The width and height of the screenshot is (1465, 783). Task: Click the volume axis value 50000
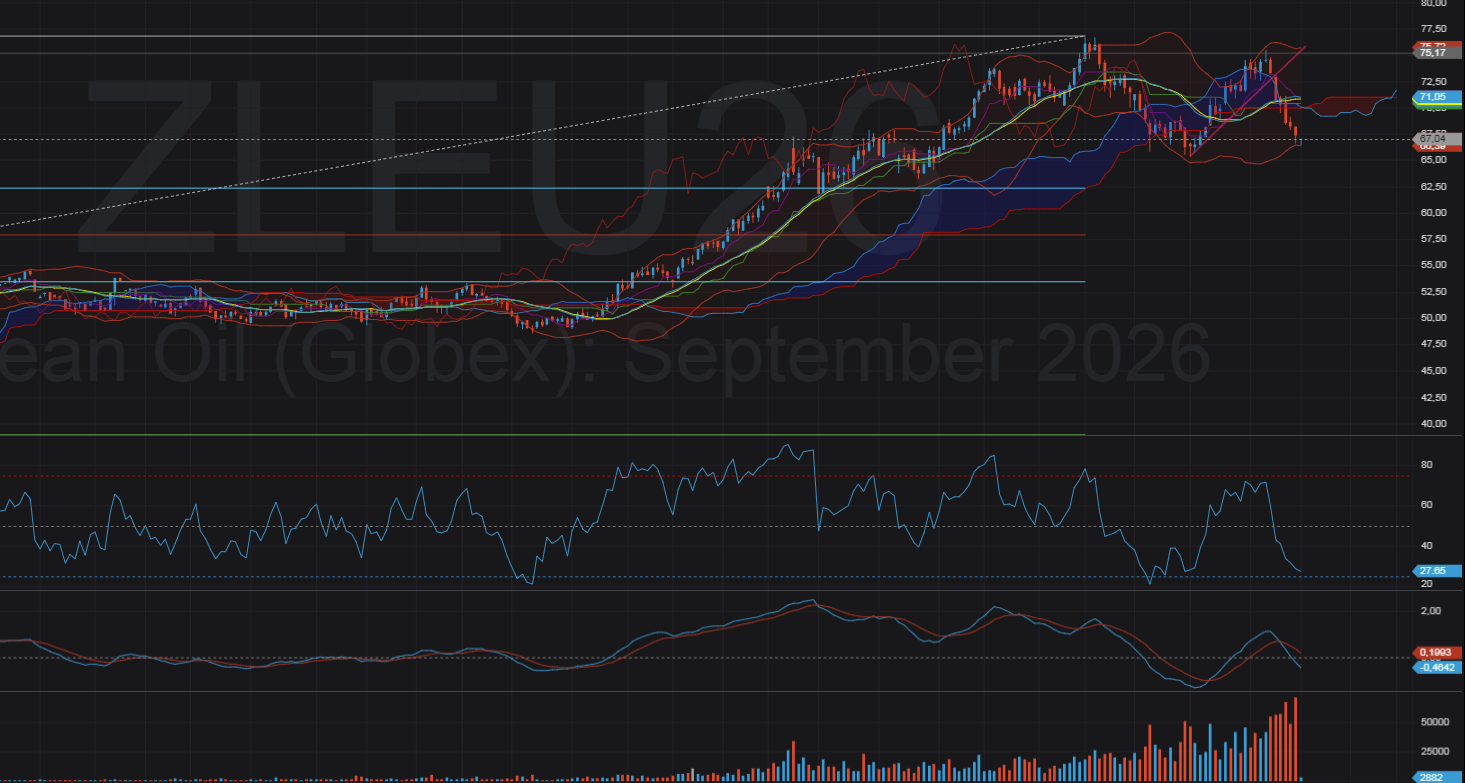coord(1436,722)
